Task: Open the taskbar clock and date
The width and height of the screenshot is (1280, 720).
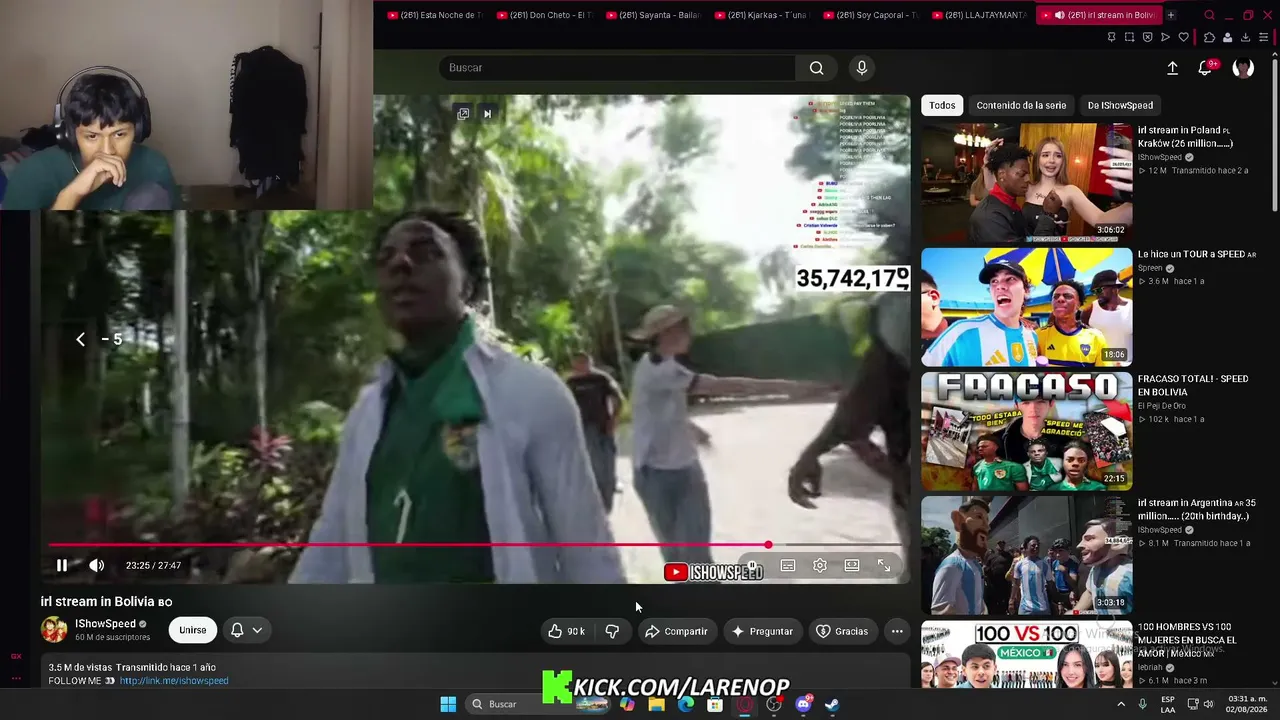Action: coord(1246,704)
